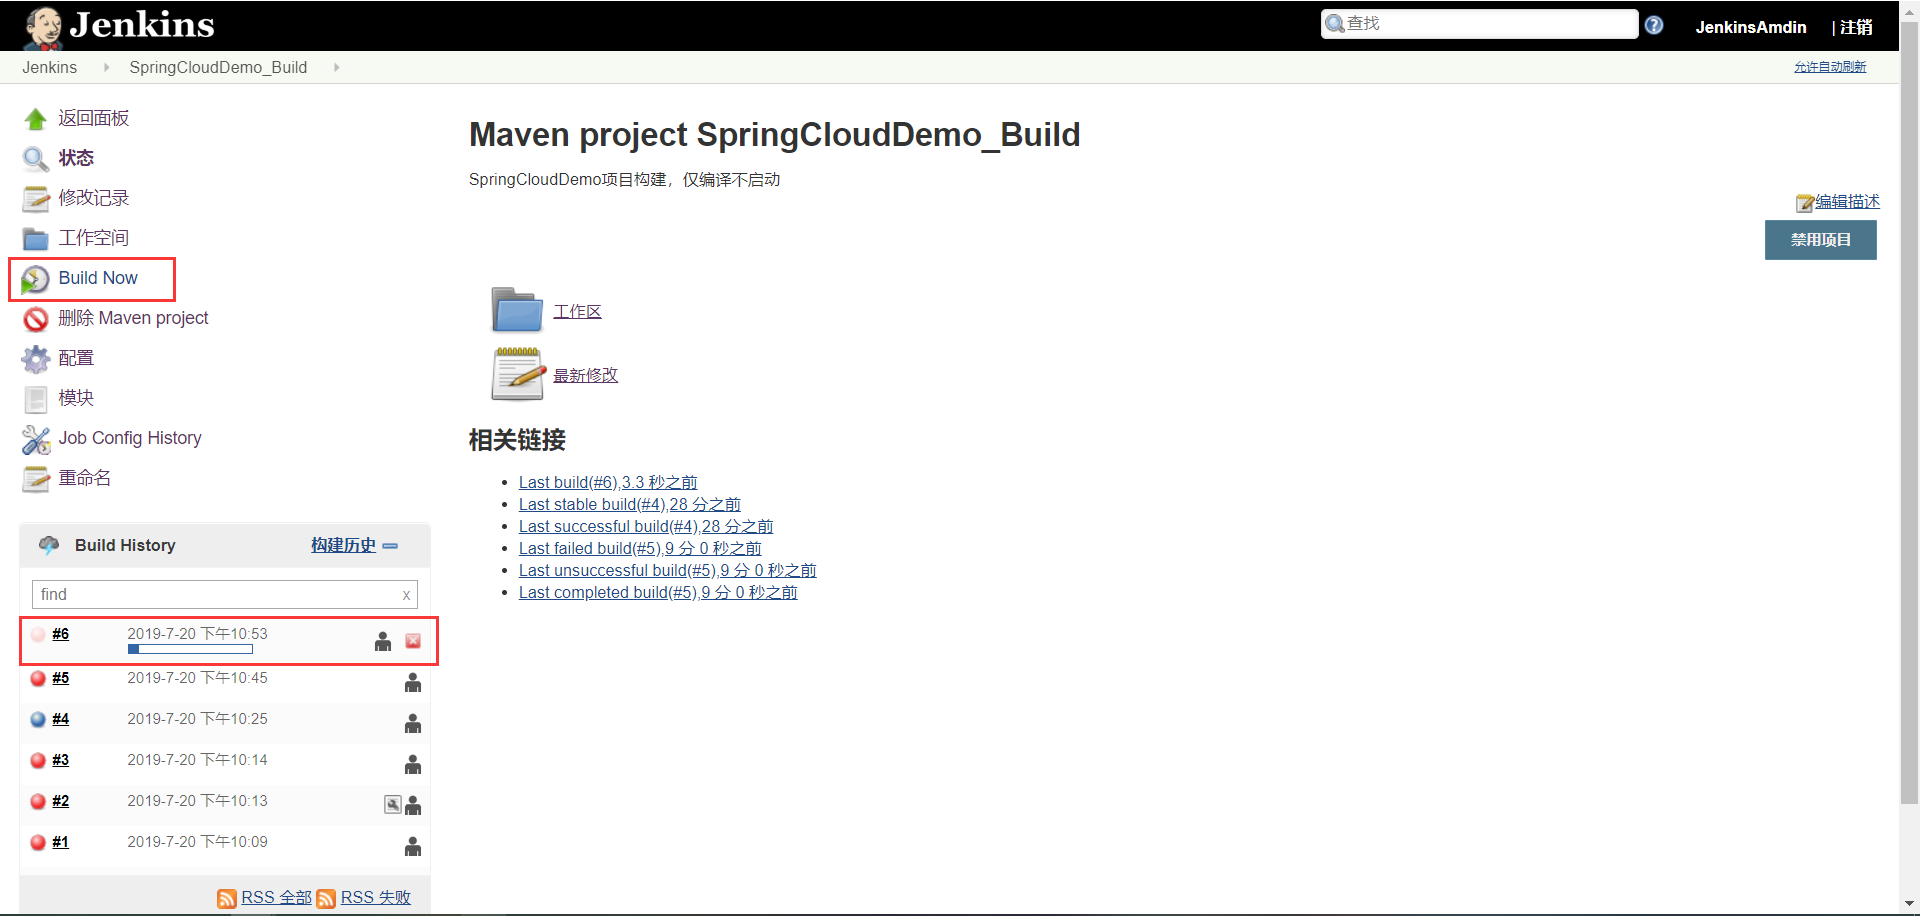Image resolution: width=1920 pixels, height=916 pixels.
Task: Click the Job Config History tools icon
Action: (36, 439)
